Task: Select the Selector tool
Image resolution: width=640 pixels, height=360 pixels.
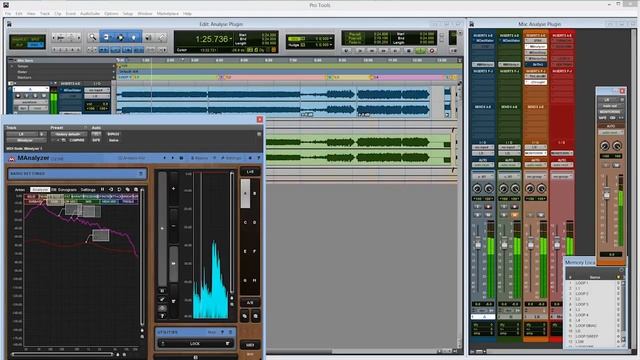Action: (x=120, y=37)
